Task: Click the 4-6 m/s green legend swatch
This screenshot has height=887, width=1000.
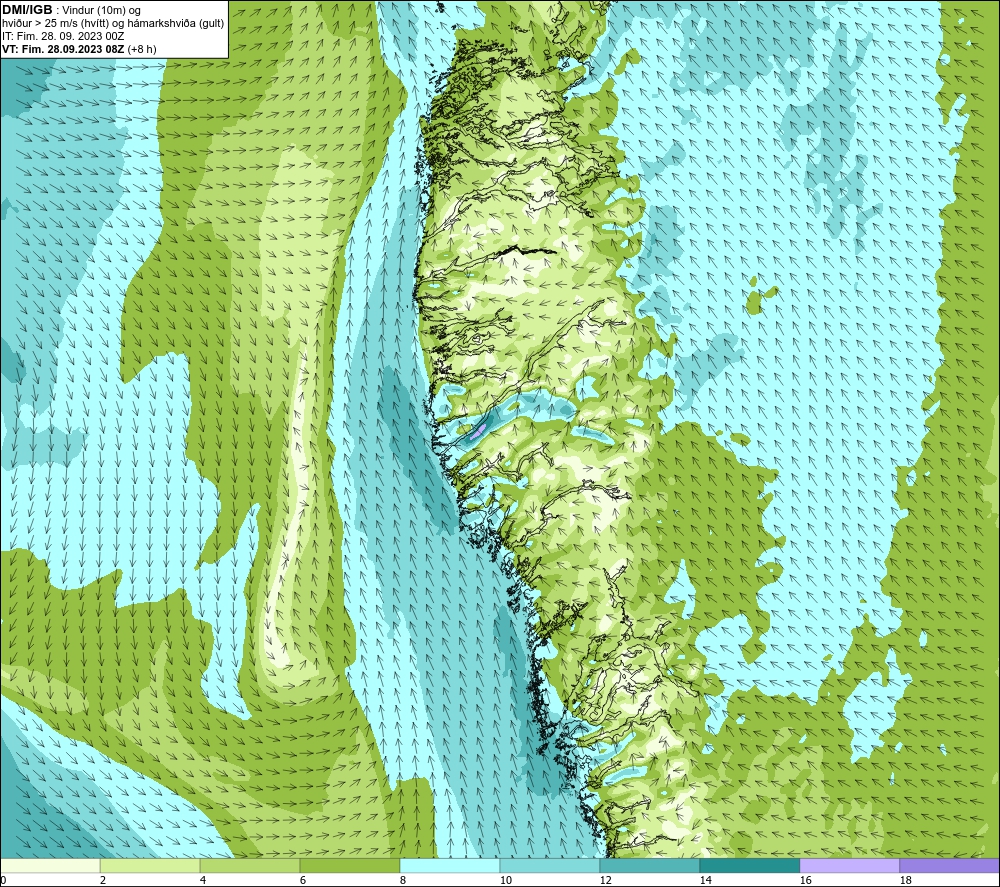Action: [x=249, y=865]
